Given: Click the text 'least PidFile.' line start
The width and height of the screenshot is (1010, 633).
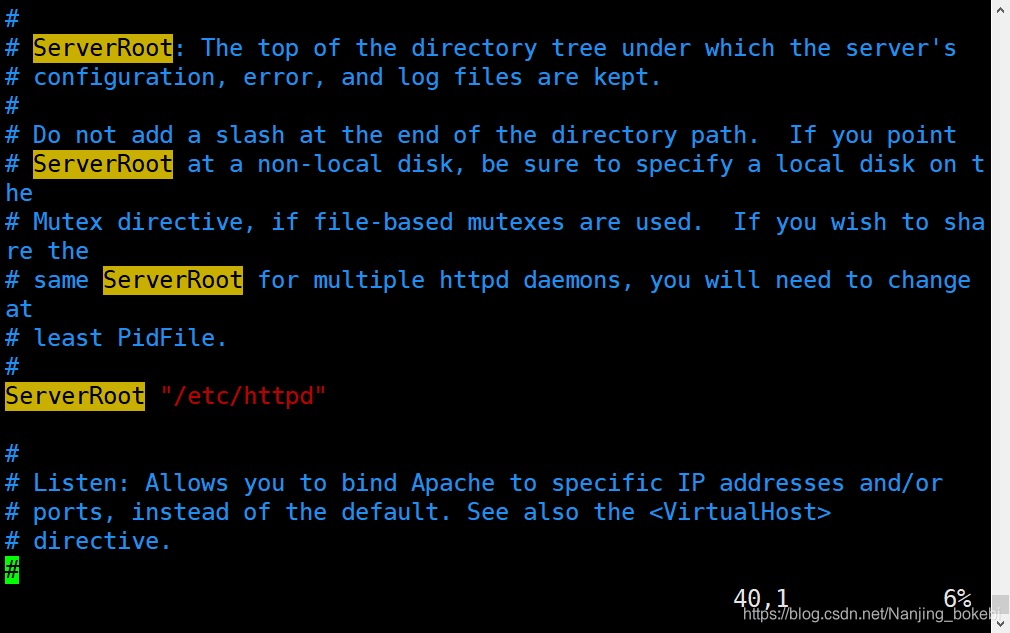Looking at the screenshot, I should [129, 338].
